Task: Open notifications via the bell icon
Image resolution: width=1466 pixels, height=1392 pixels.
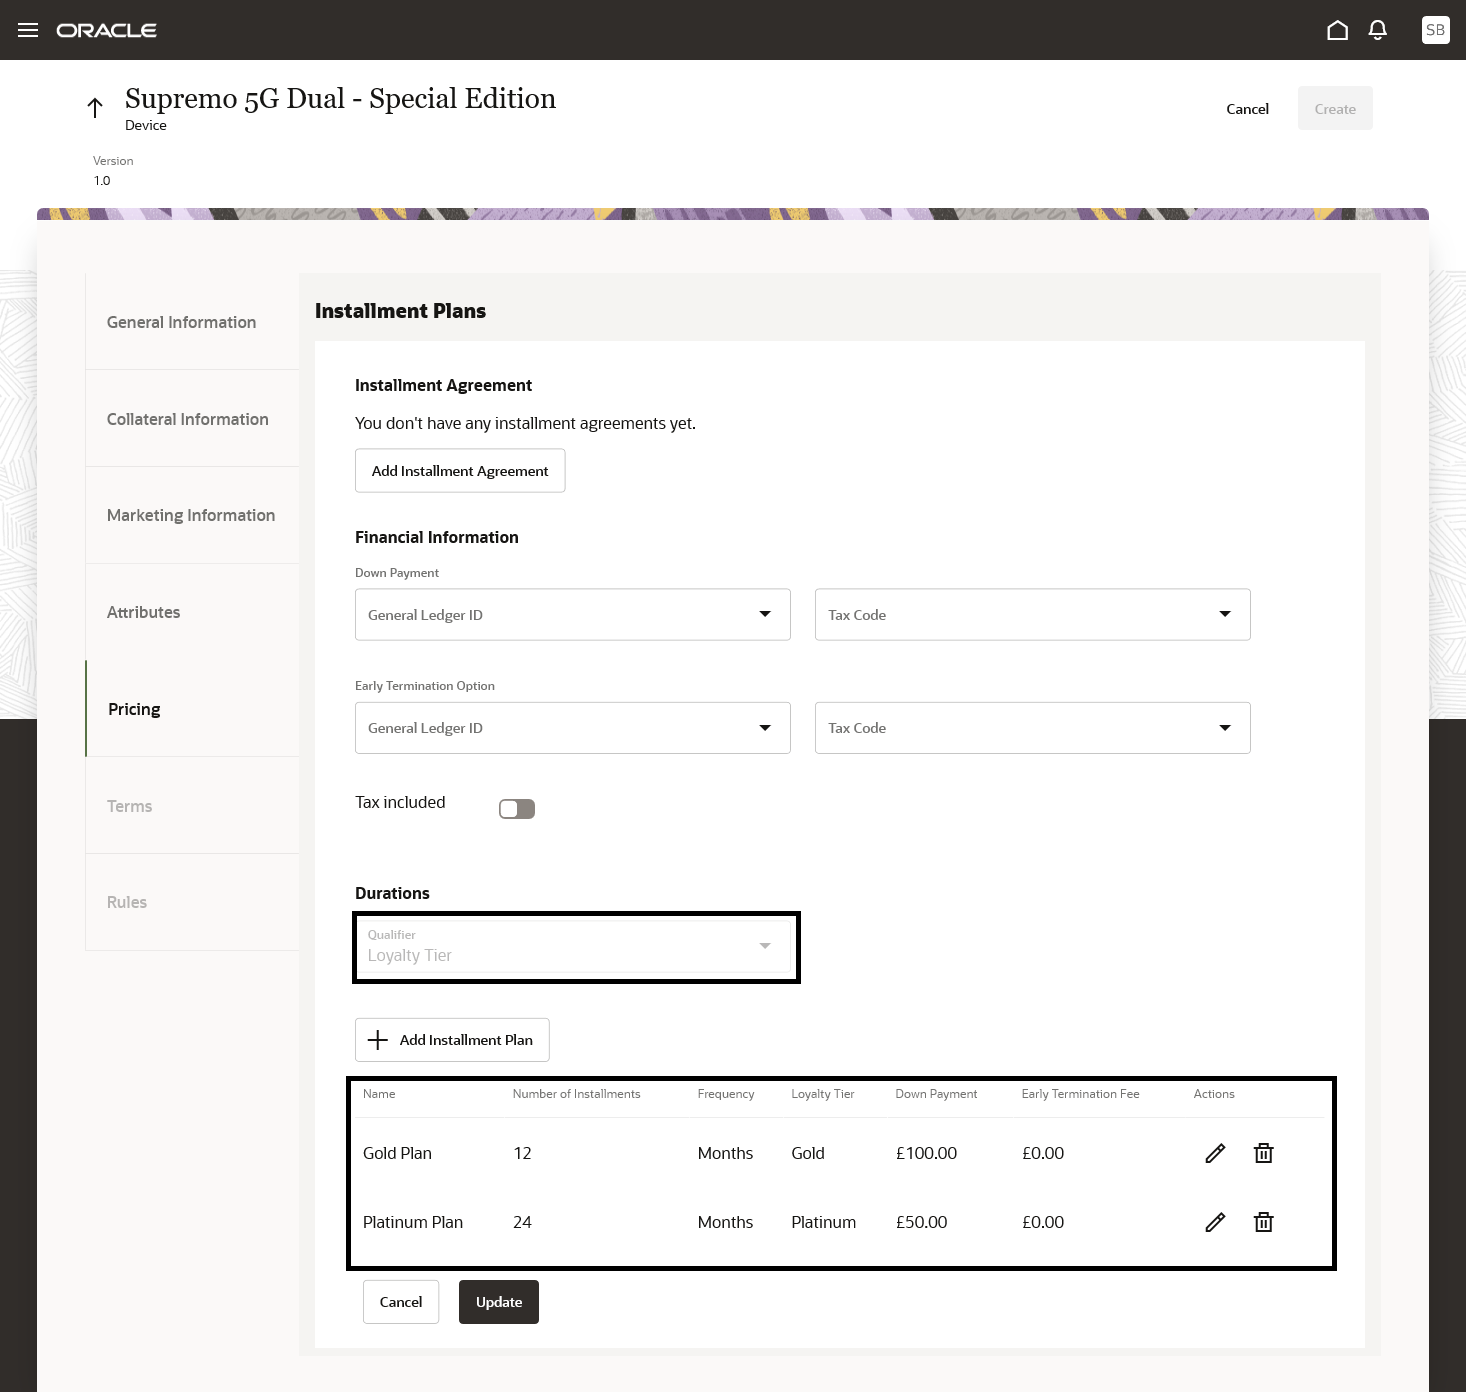Action: coord(1377,30)
